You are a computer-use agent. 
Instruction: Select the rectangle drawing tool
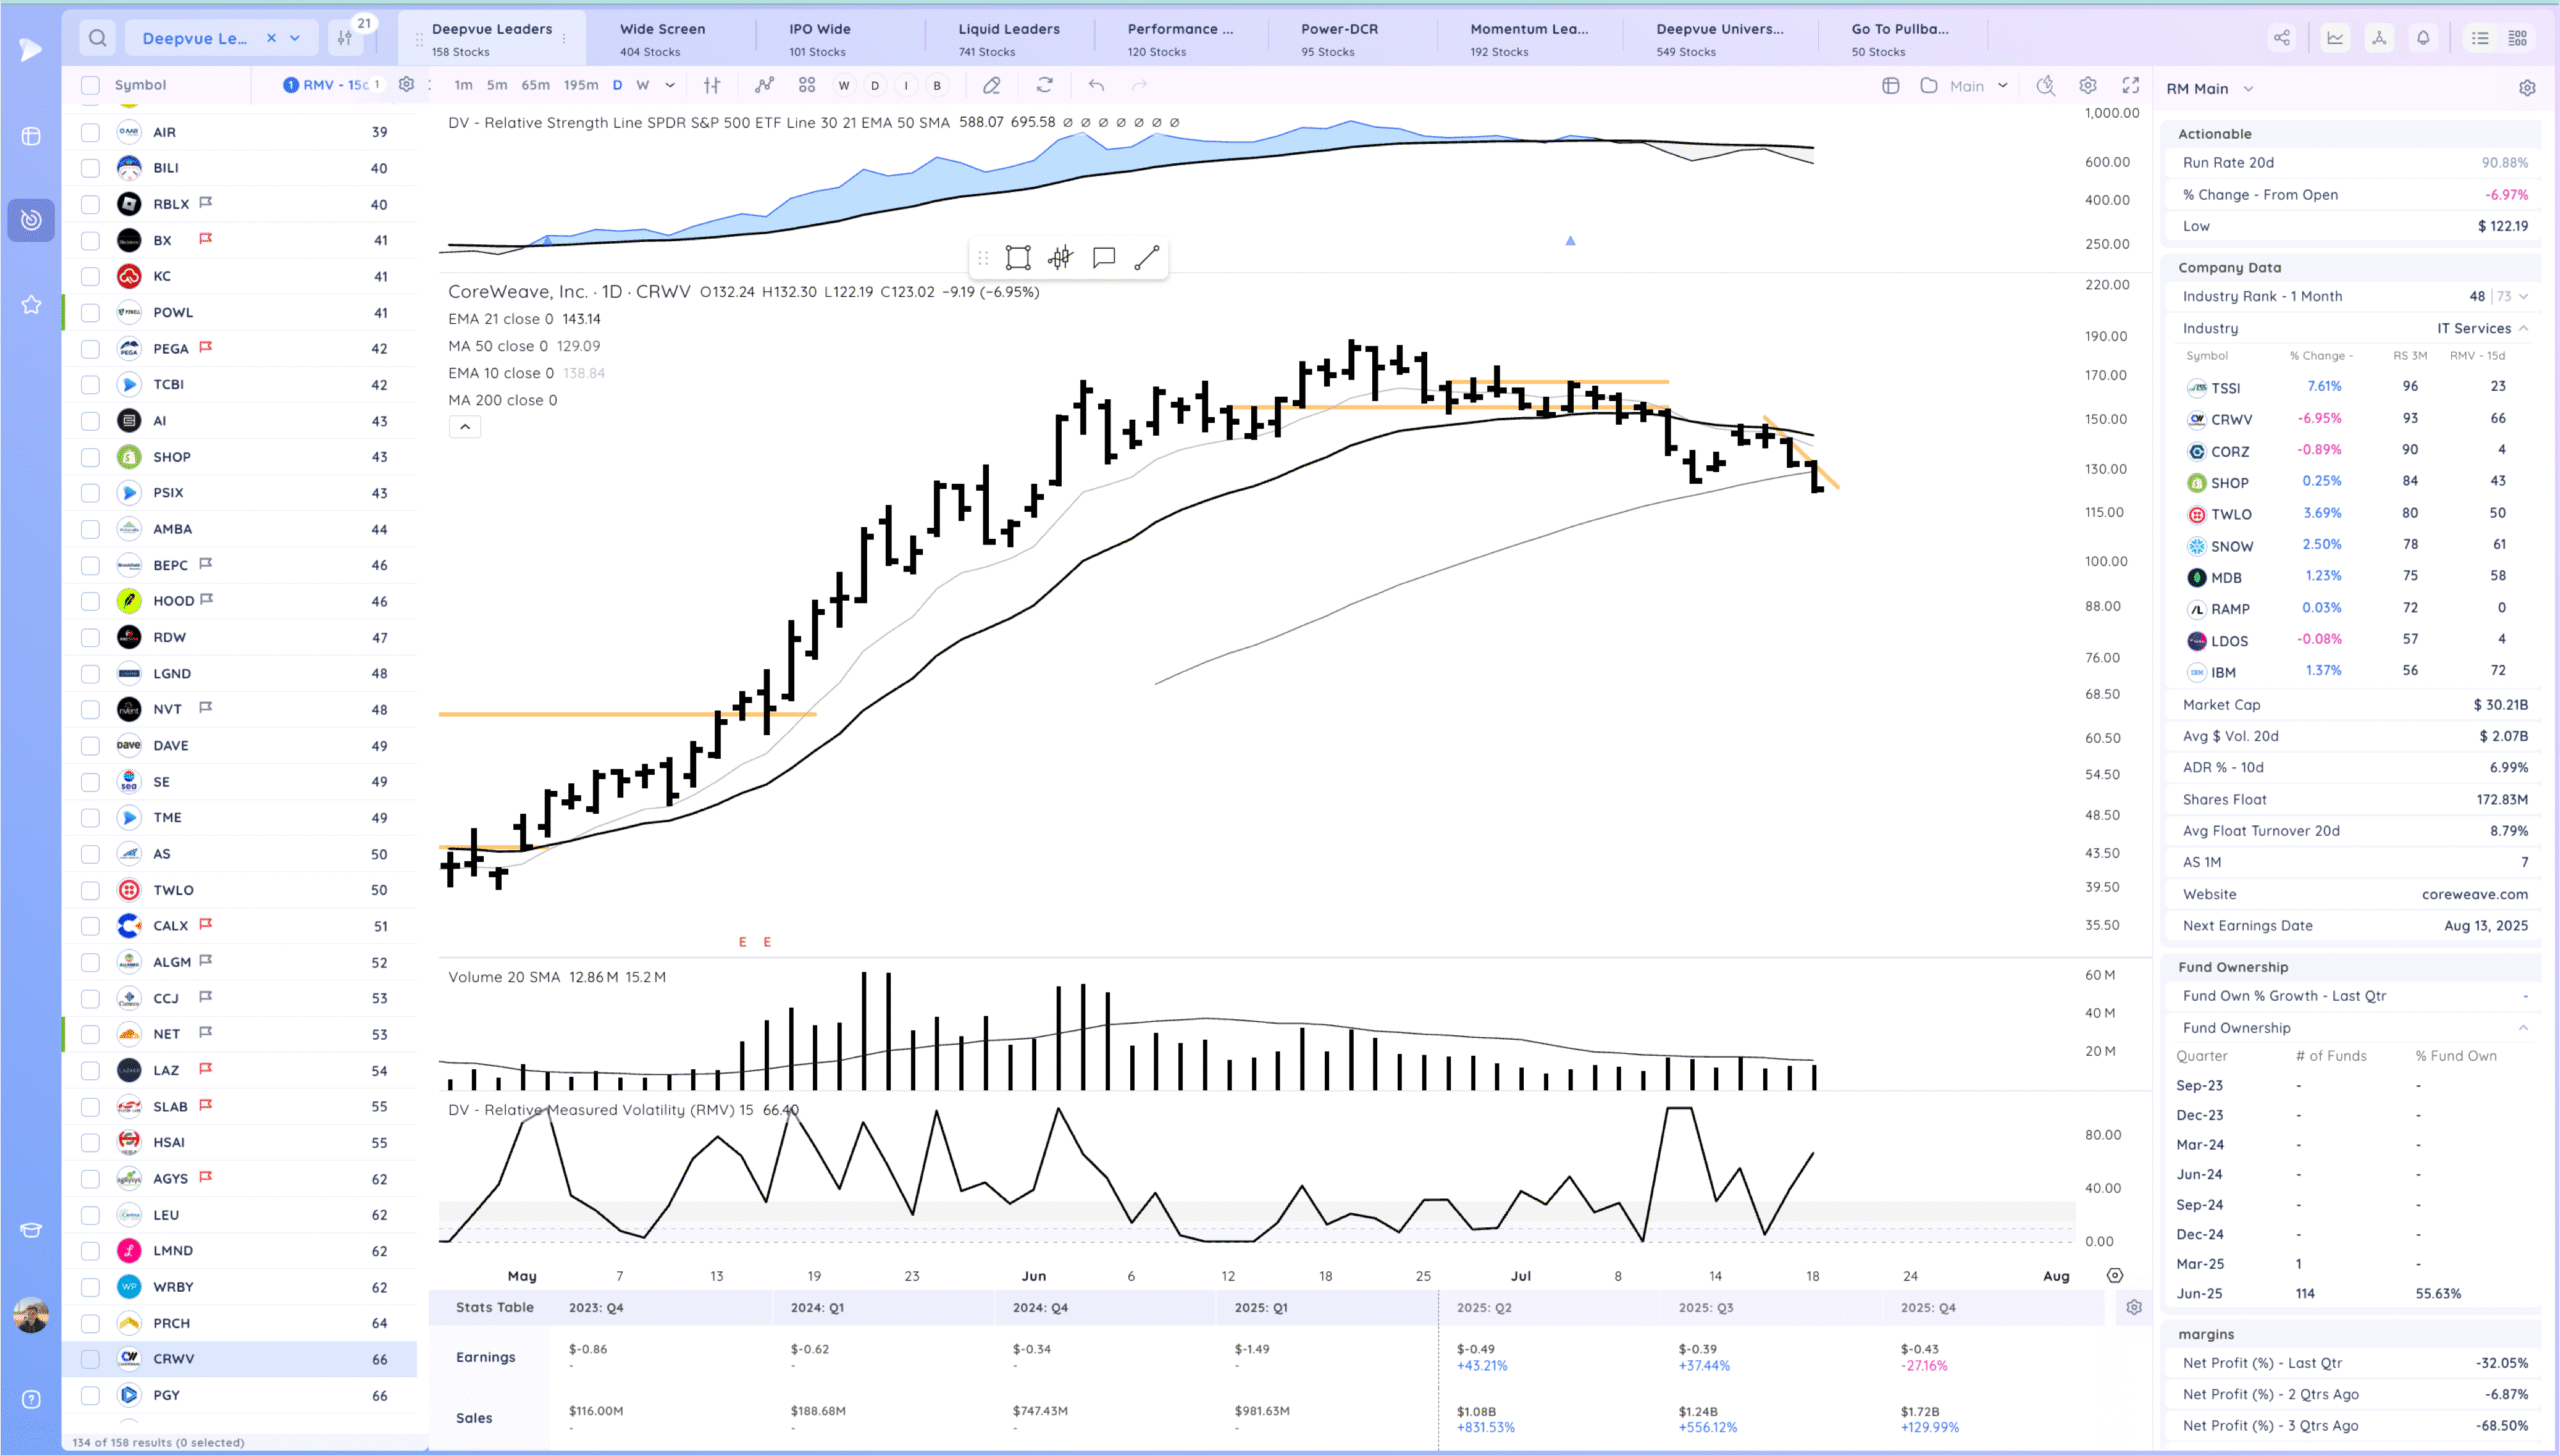tap(1018, 258)
